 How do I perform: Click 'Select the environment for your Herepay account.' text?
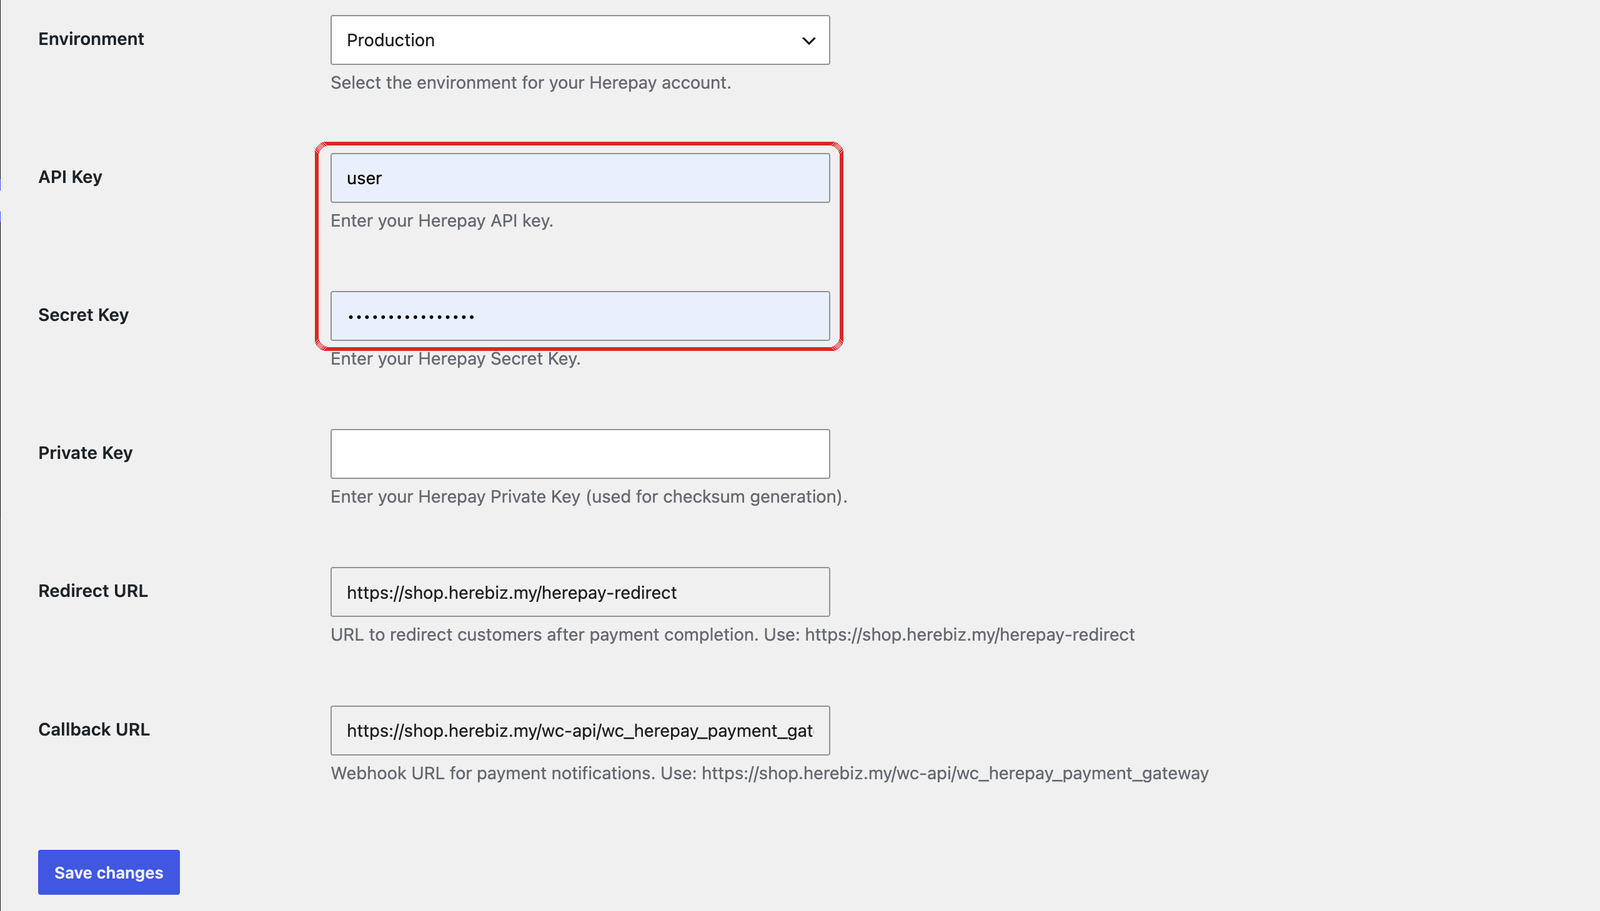pos(531,83)
